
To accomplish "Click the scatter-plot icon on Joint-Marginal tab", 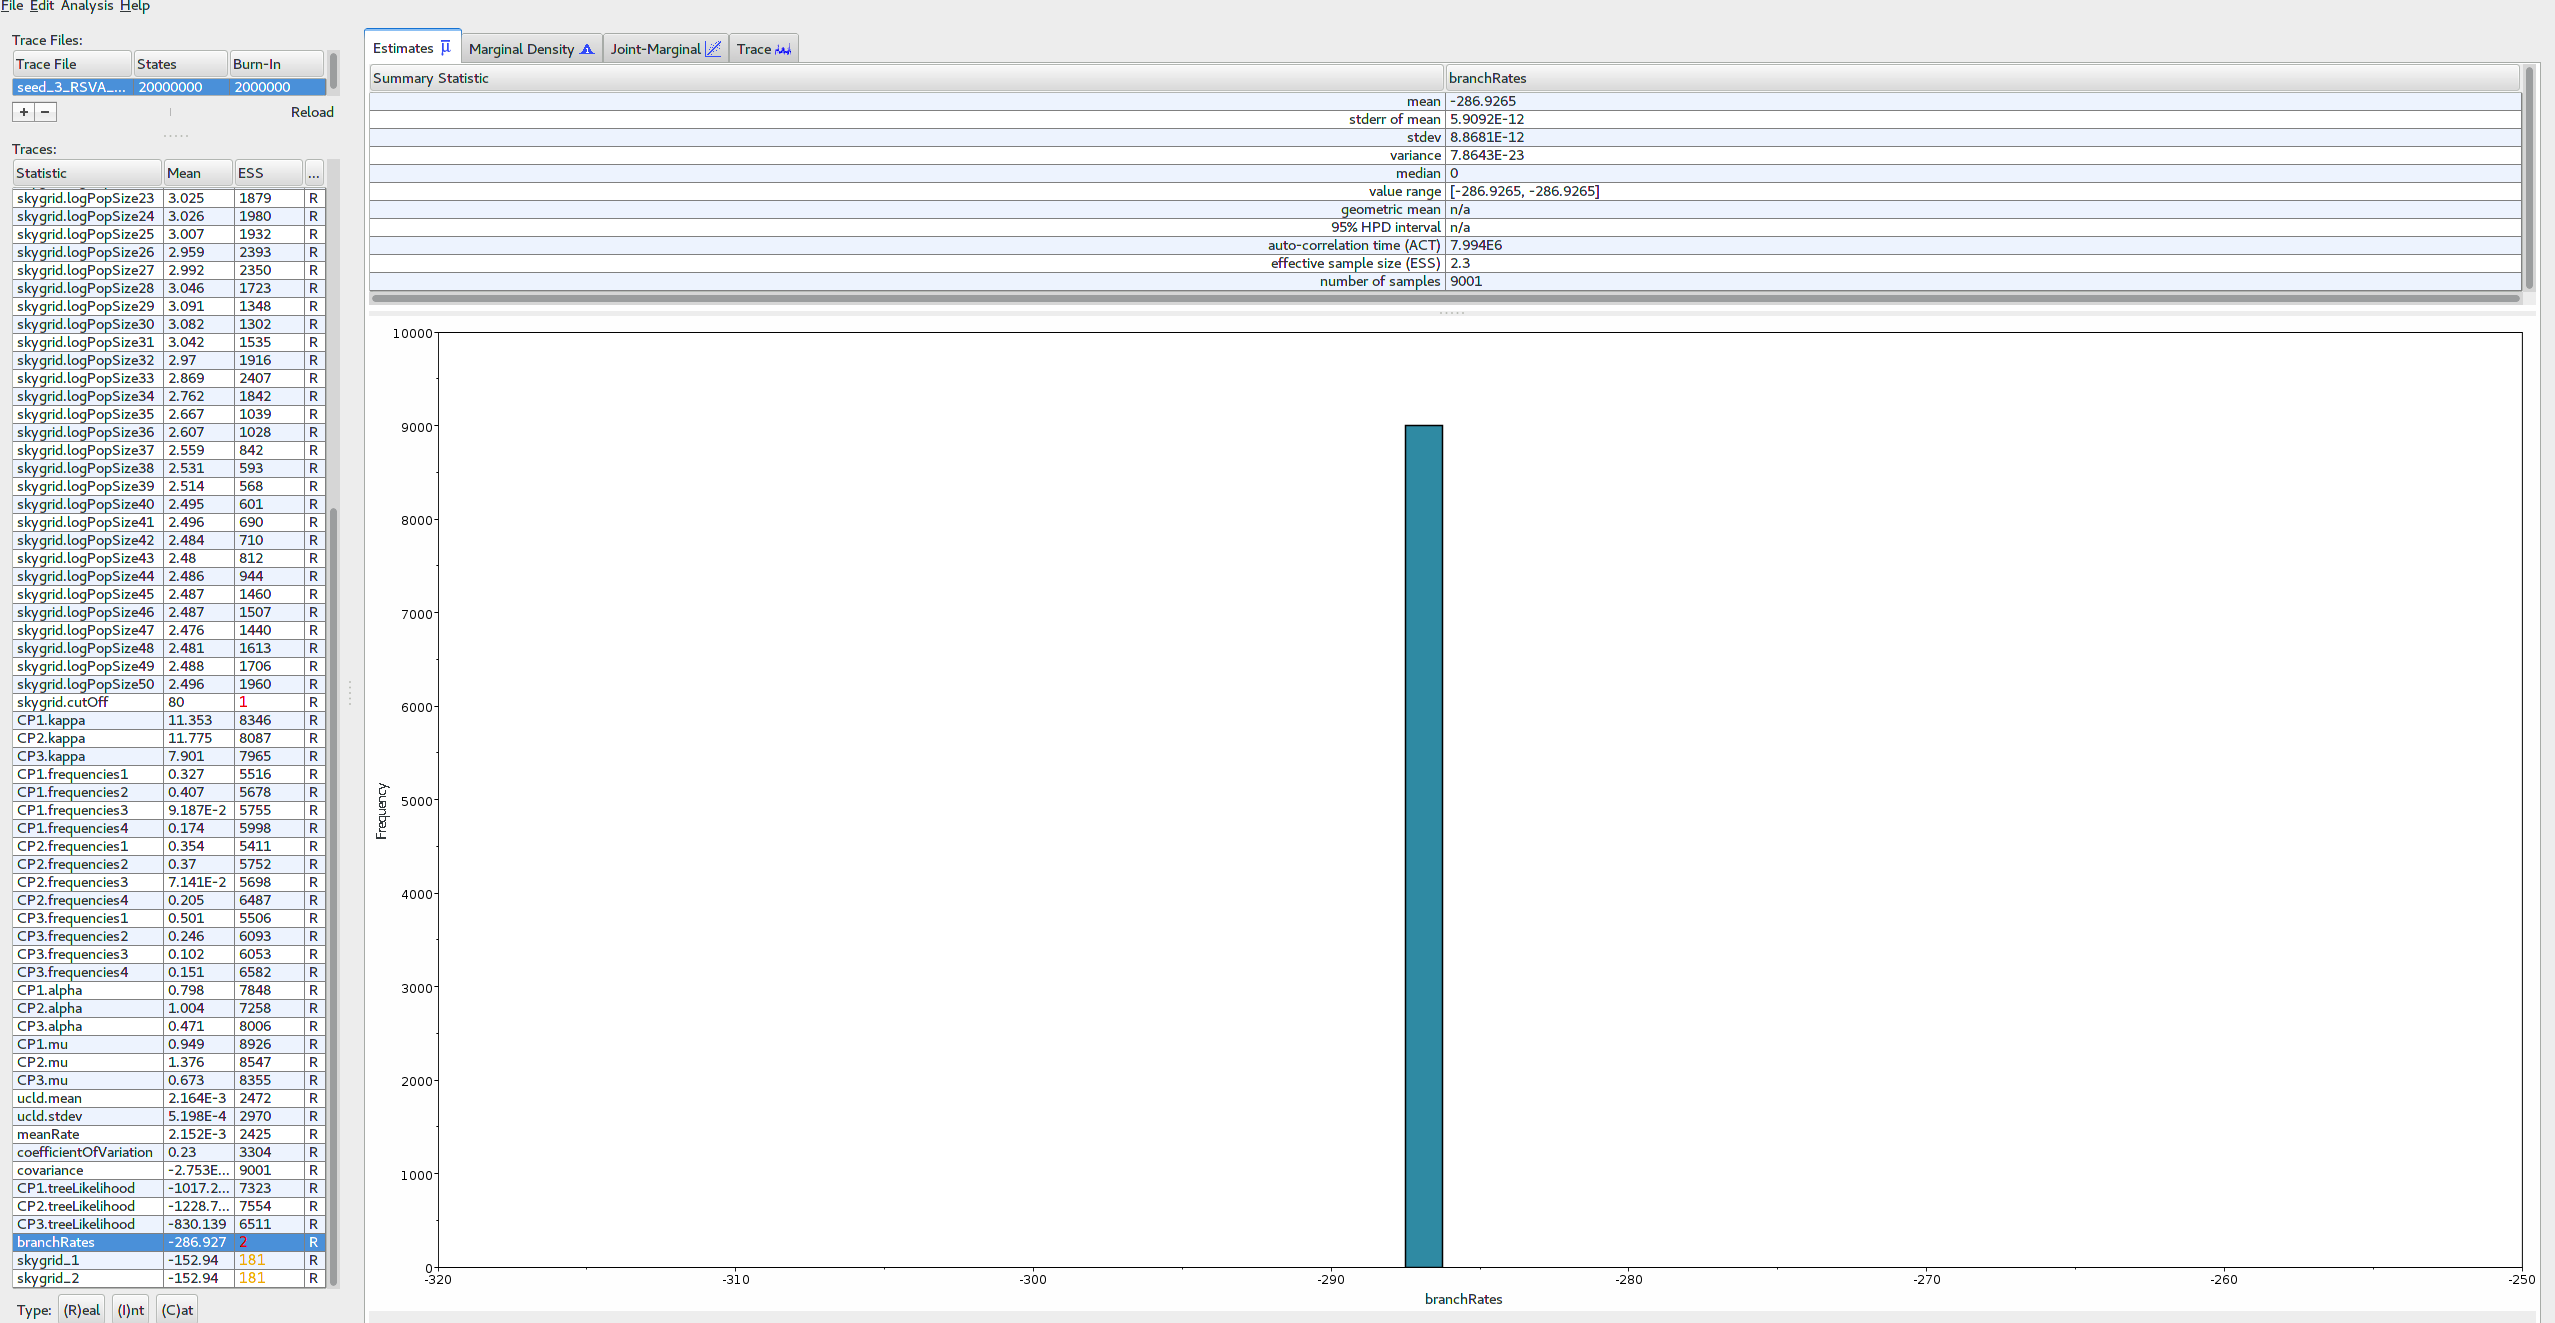I will (x=714, y=48).
